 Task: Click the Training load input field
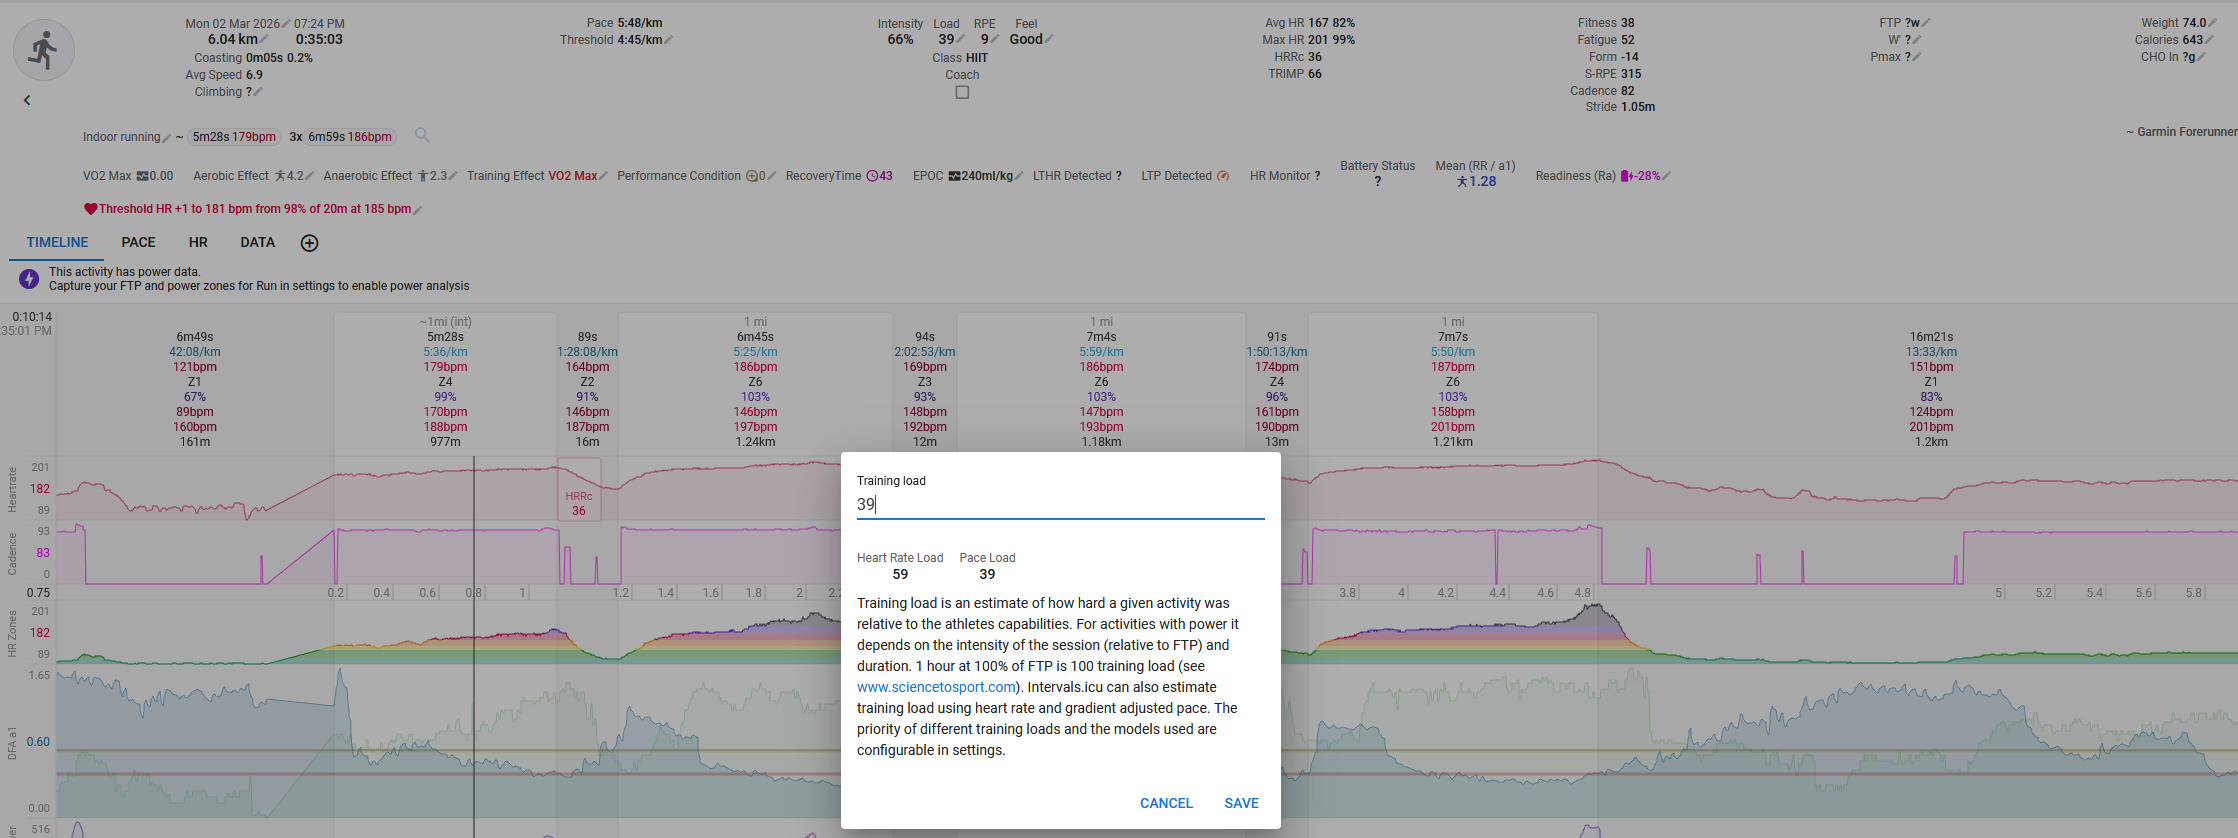click(1060, 505)
